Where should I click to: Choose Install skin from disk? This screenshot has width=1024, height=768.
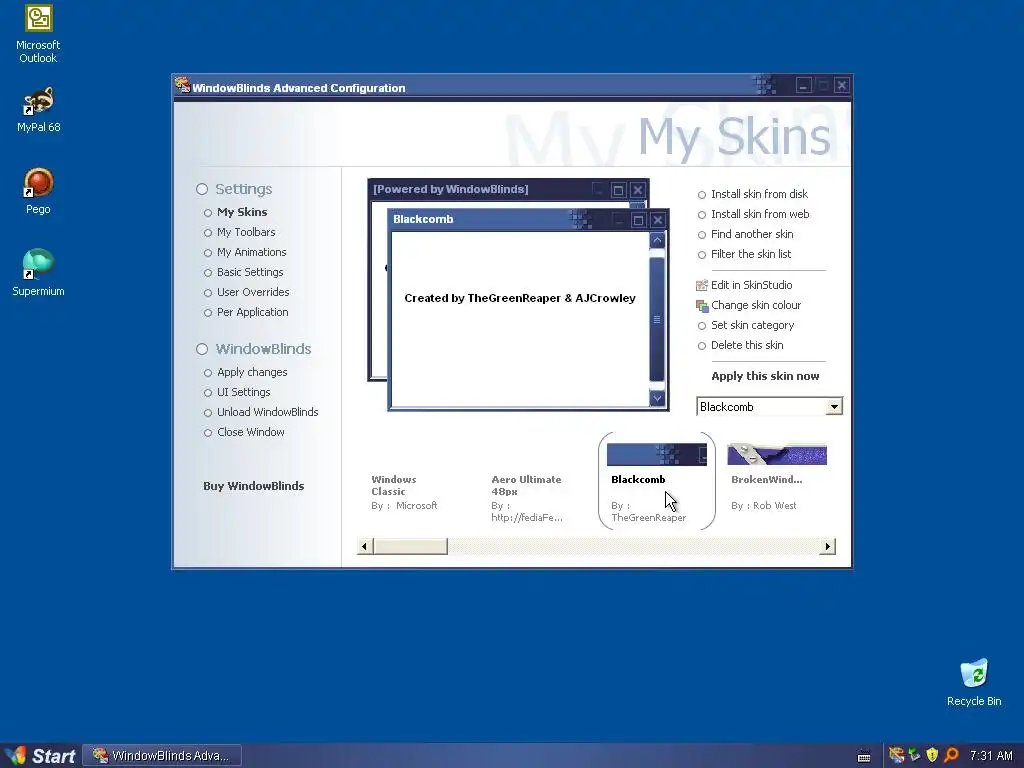759,195
